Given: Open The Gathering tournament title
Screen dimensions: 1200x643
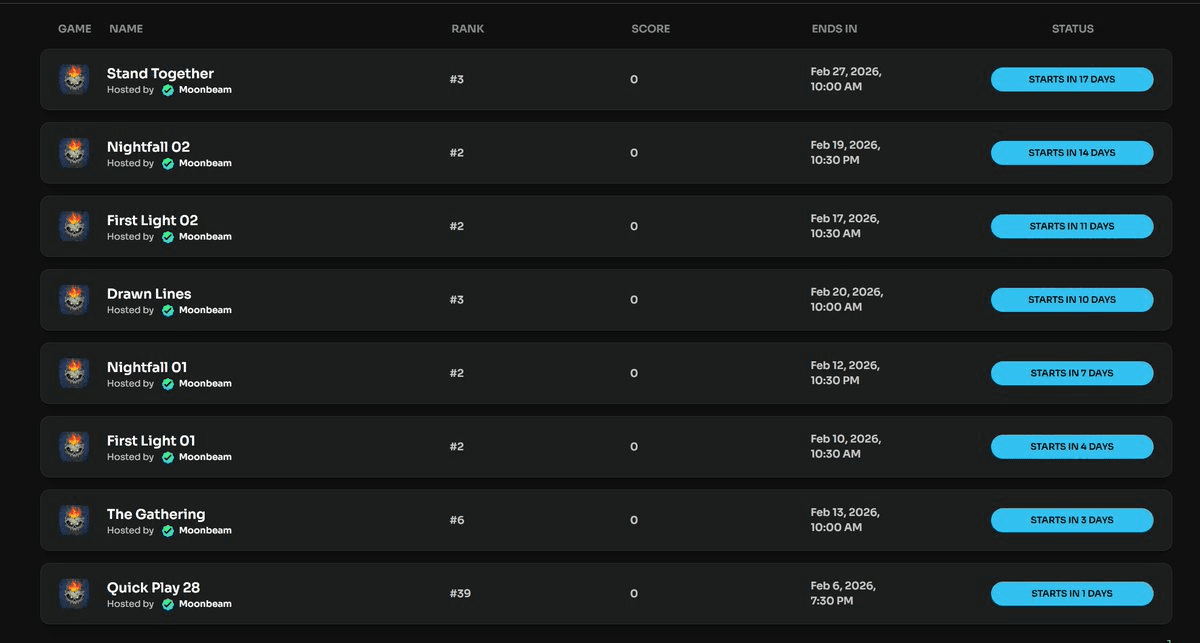Looking at the screenshot, I should tap(156, 514).
